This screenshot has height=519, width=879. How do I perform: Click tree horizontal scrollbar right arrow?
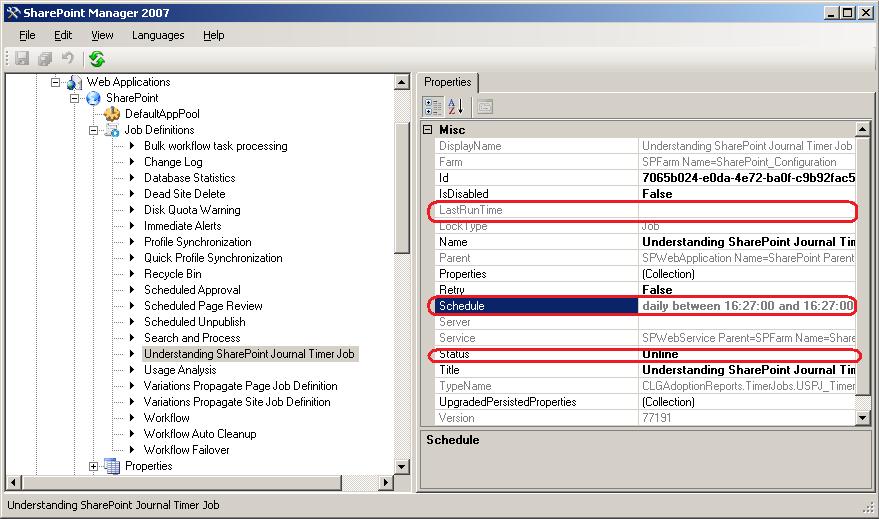pos(385,483)
